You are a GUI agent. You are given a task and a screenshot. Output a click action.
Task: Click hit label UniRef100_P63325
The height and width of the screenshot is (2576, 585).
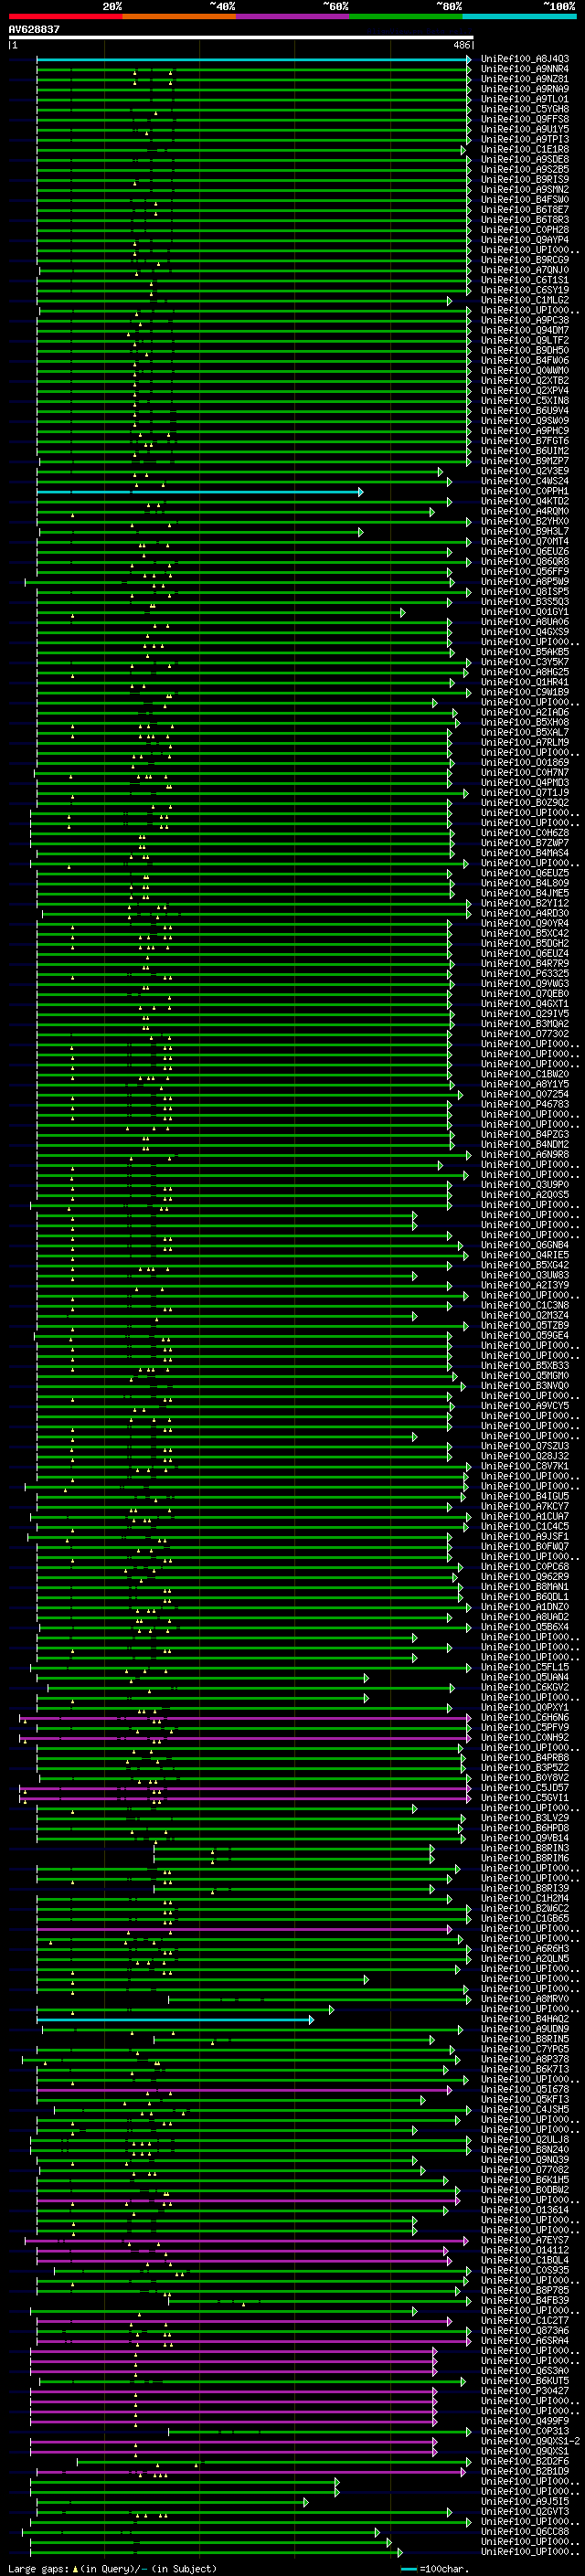point(525,974)
